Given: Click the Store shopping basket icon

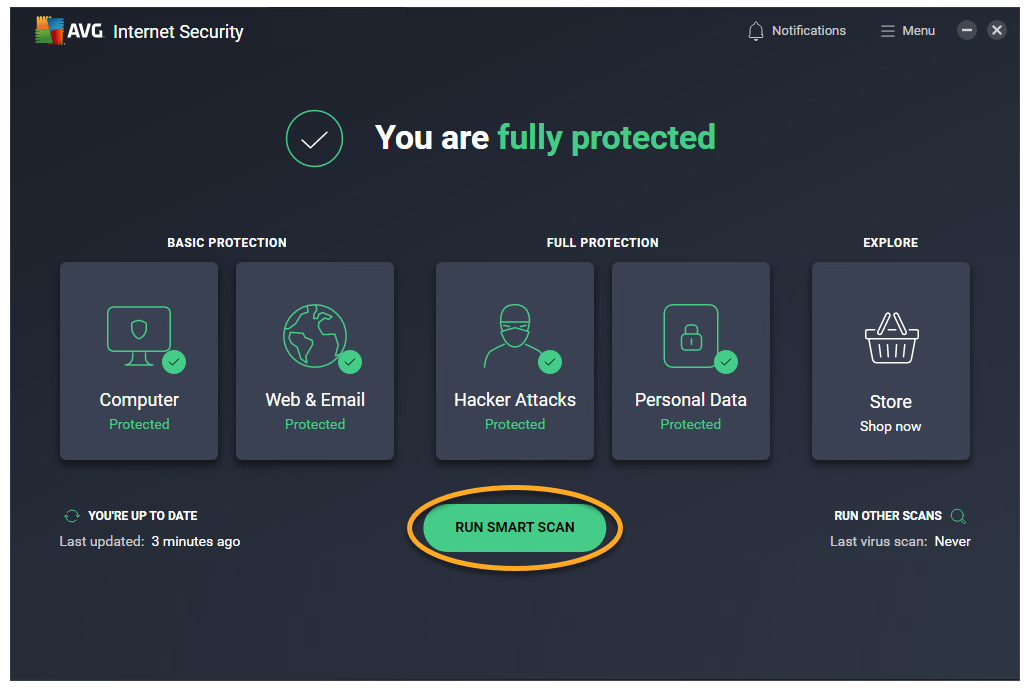Looking at the screenshot, I should (890, 339).
